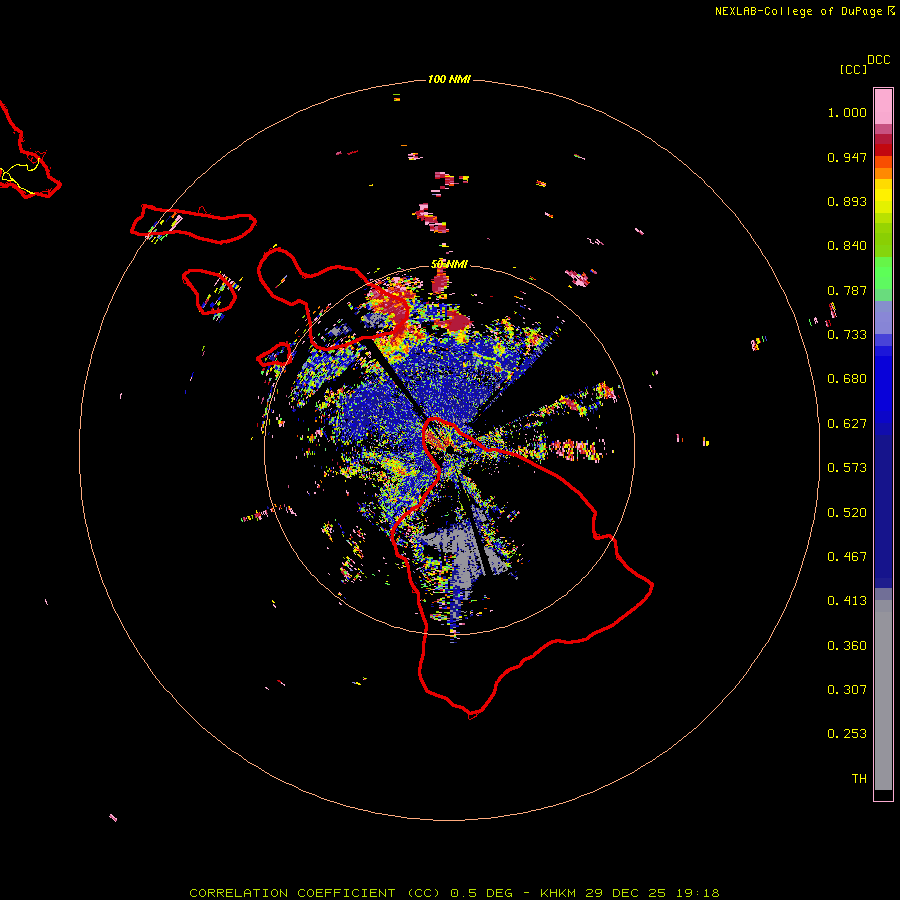This screenshot has width=900, height=900.
Task: Click the TH threshold label
Action: click(859, 779)
